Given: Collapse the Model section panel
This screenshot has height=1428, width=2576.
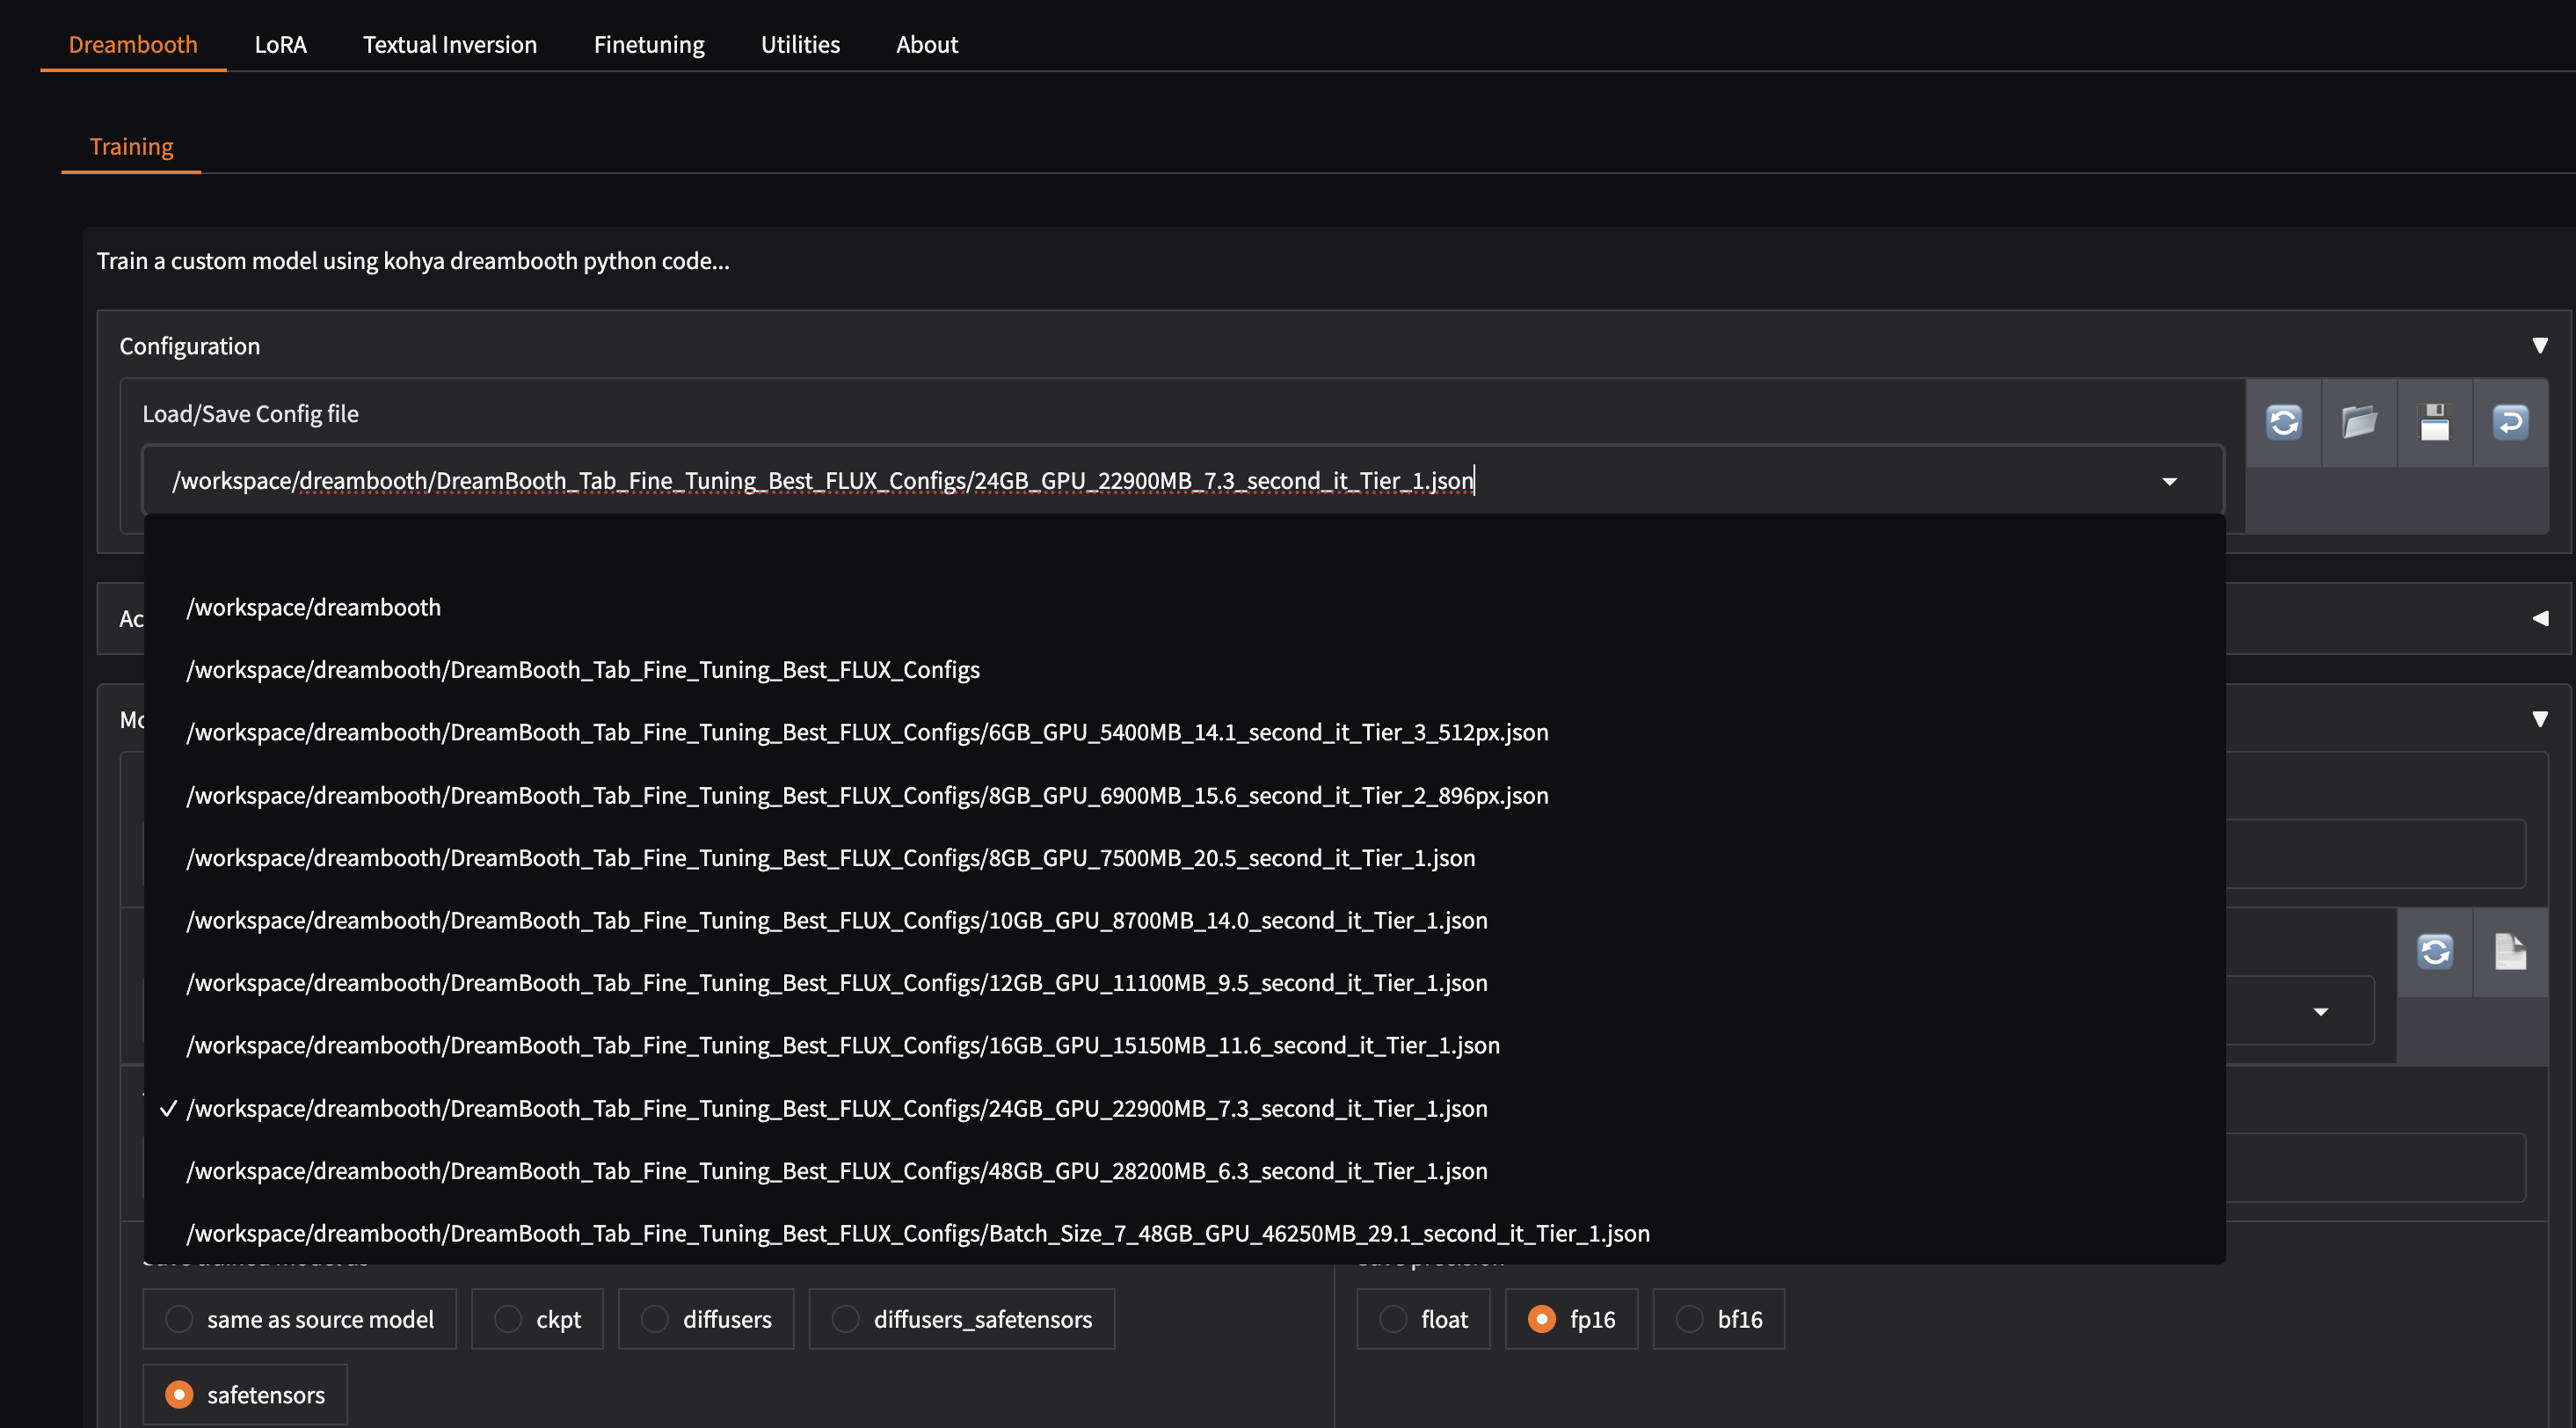Looking at the screenshot, I should click(2542, 718).
